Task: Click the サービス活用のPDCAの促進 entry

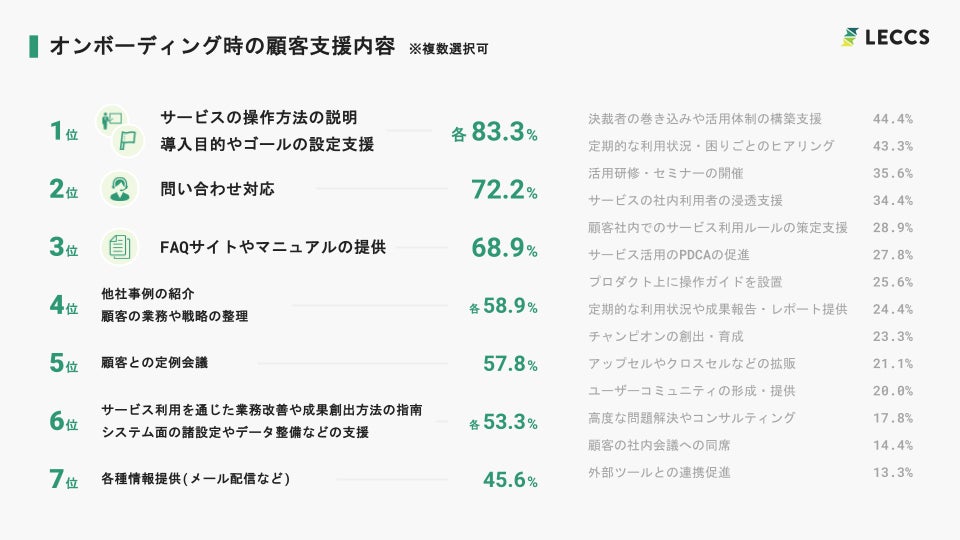Action: (x=669, y=255)
